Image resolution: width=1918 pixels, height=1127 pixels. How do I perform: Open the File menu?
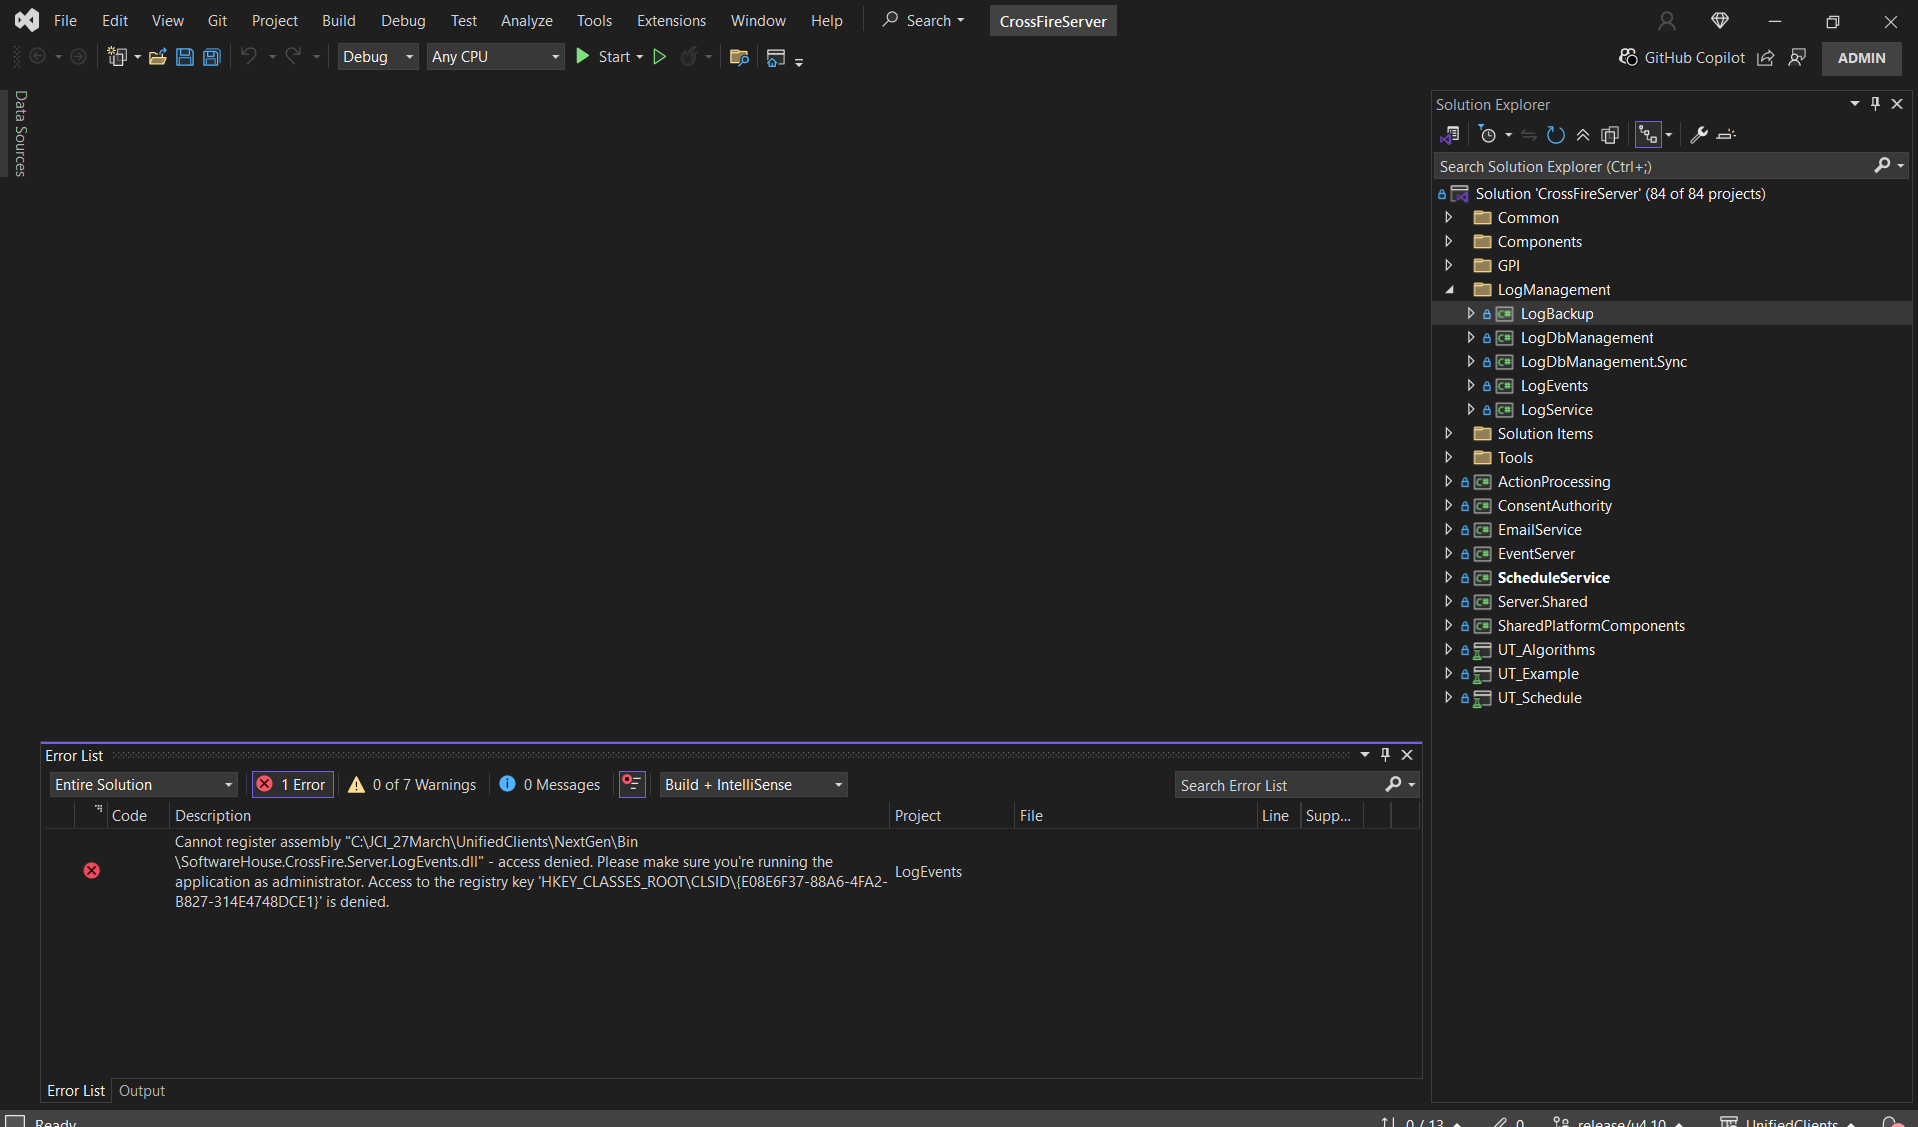tap(65, 21)
